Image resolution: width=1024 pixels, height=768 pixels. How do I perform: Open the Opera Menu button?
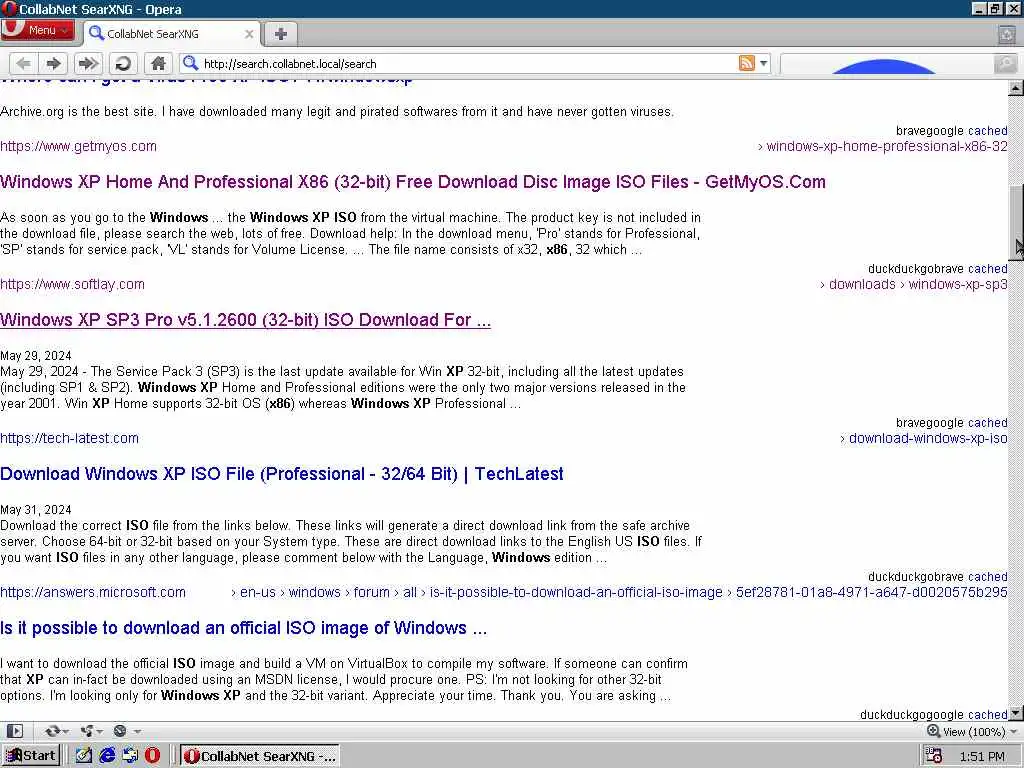pos(37,30)
